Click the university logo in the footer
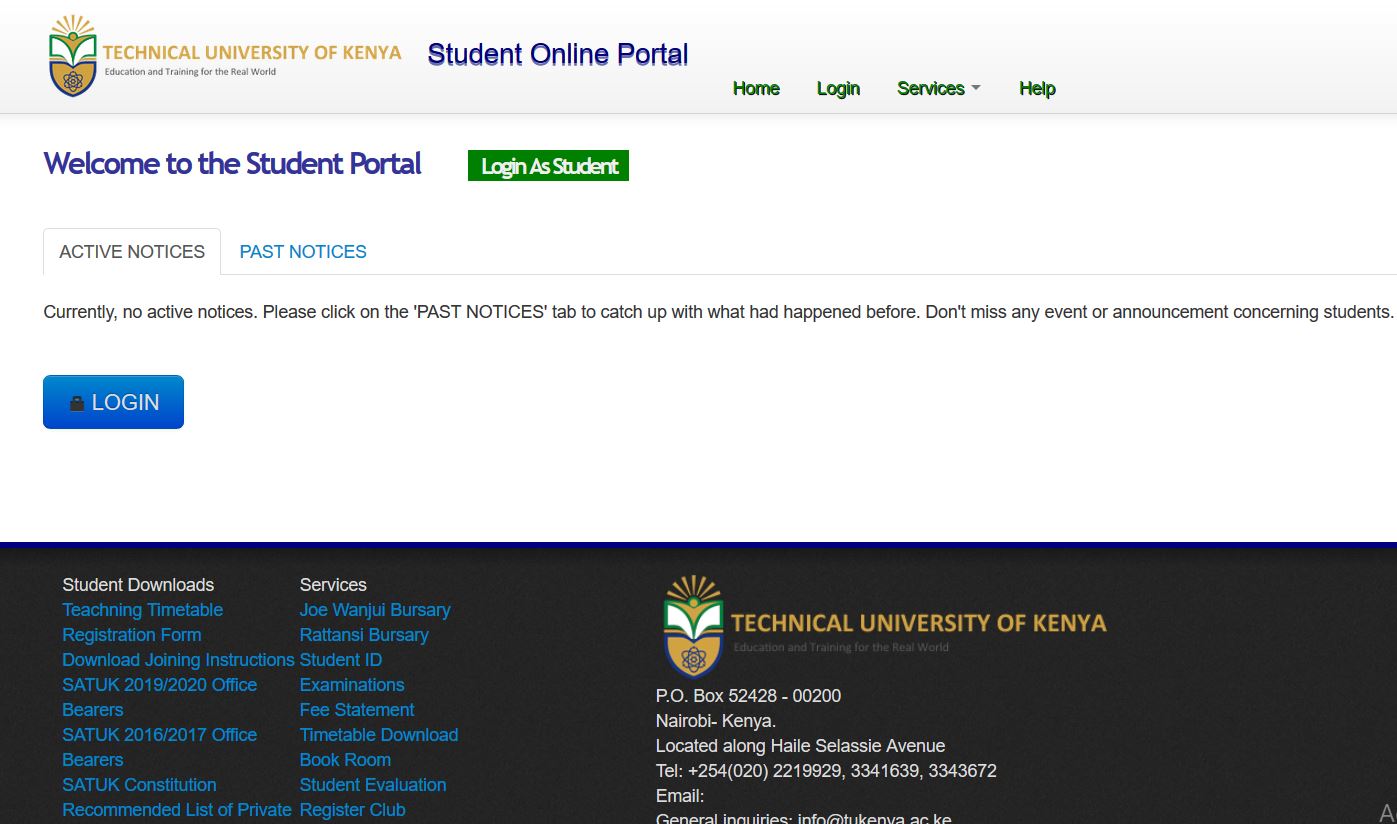The image size is (1397, 824). tap(884, 626)
